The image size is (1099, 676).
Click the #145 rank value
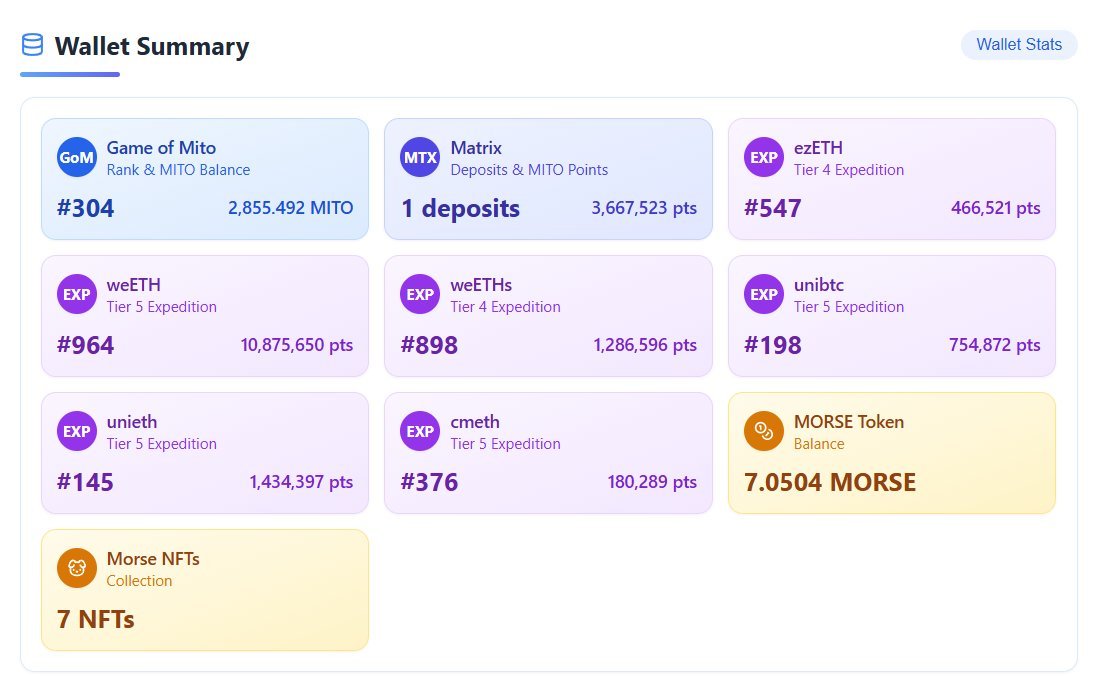pos(85,482)
